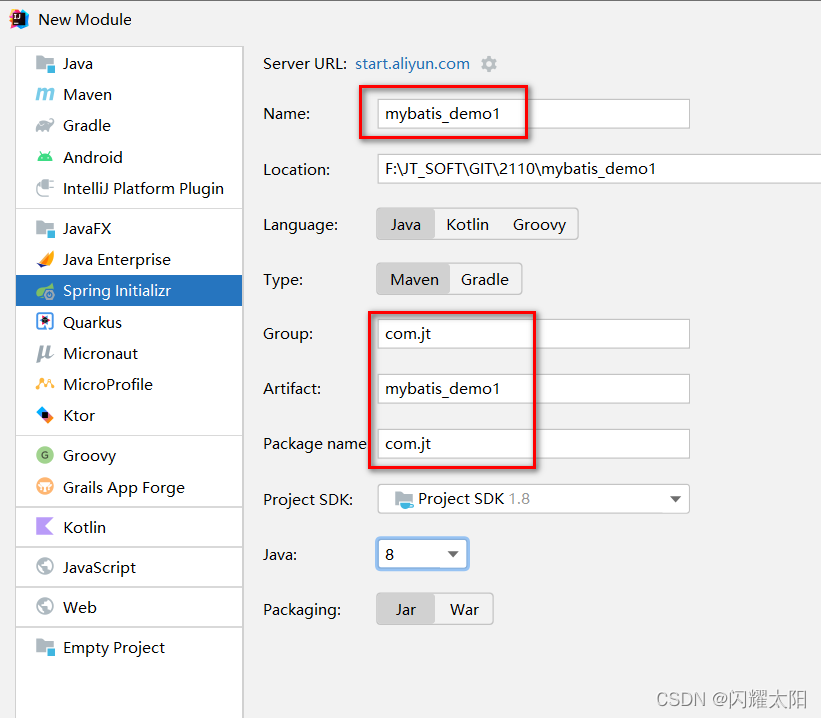Select Groovy as the language
Screen dimensions: 821x718
click(x=539, y=225)
